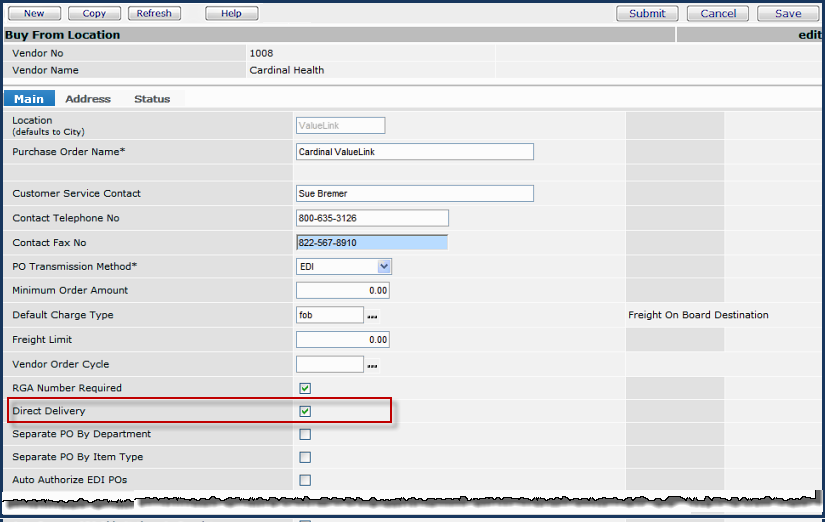Click into the Purchase Order Name field

[x=414, y=152]
